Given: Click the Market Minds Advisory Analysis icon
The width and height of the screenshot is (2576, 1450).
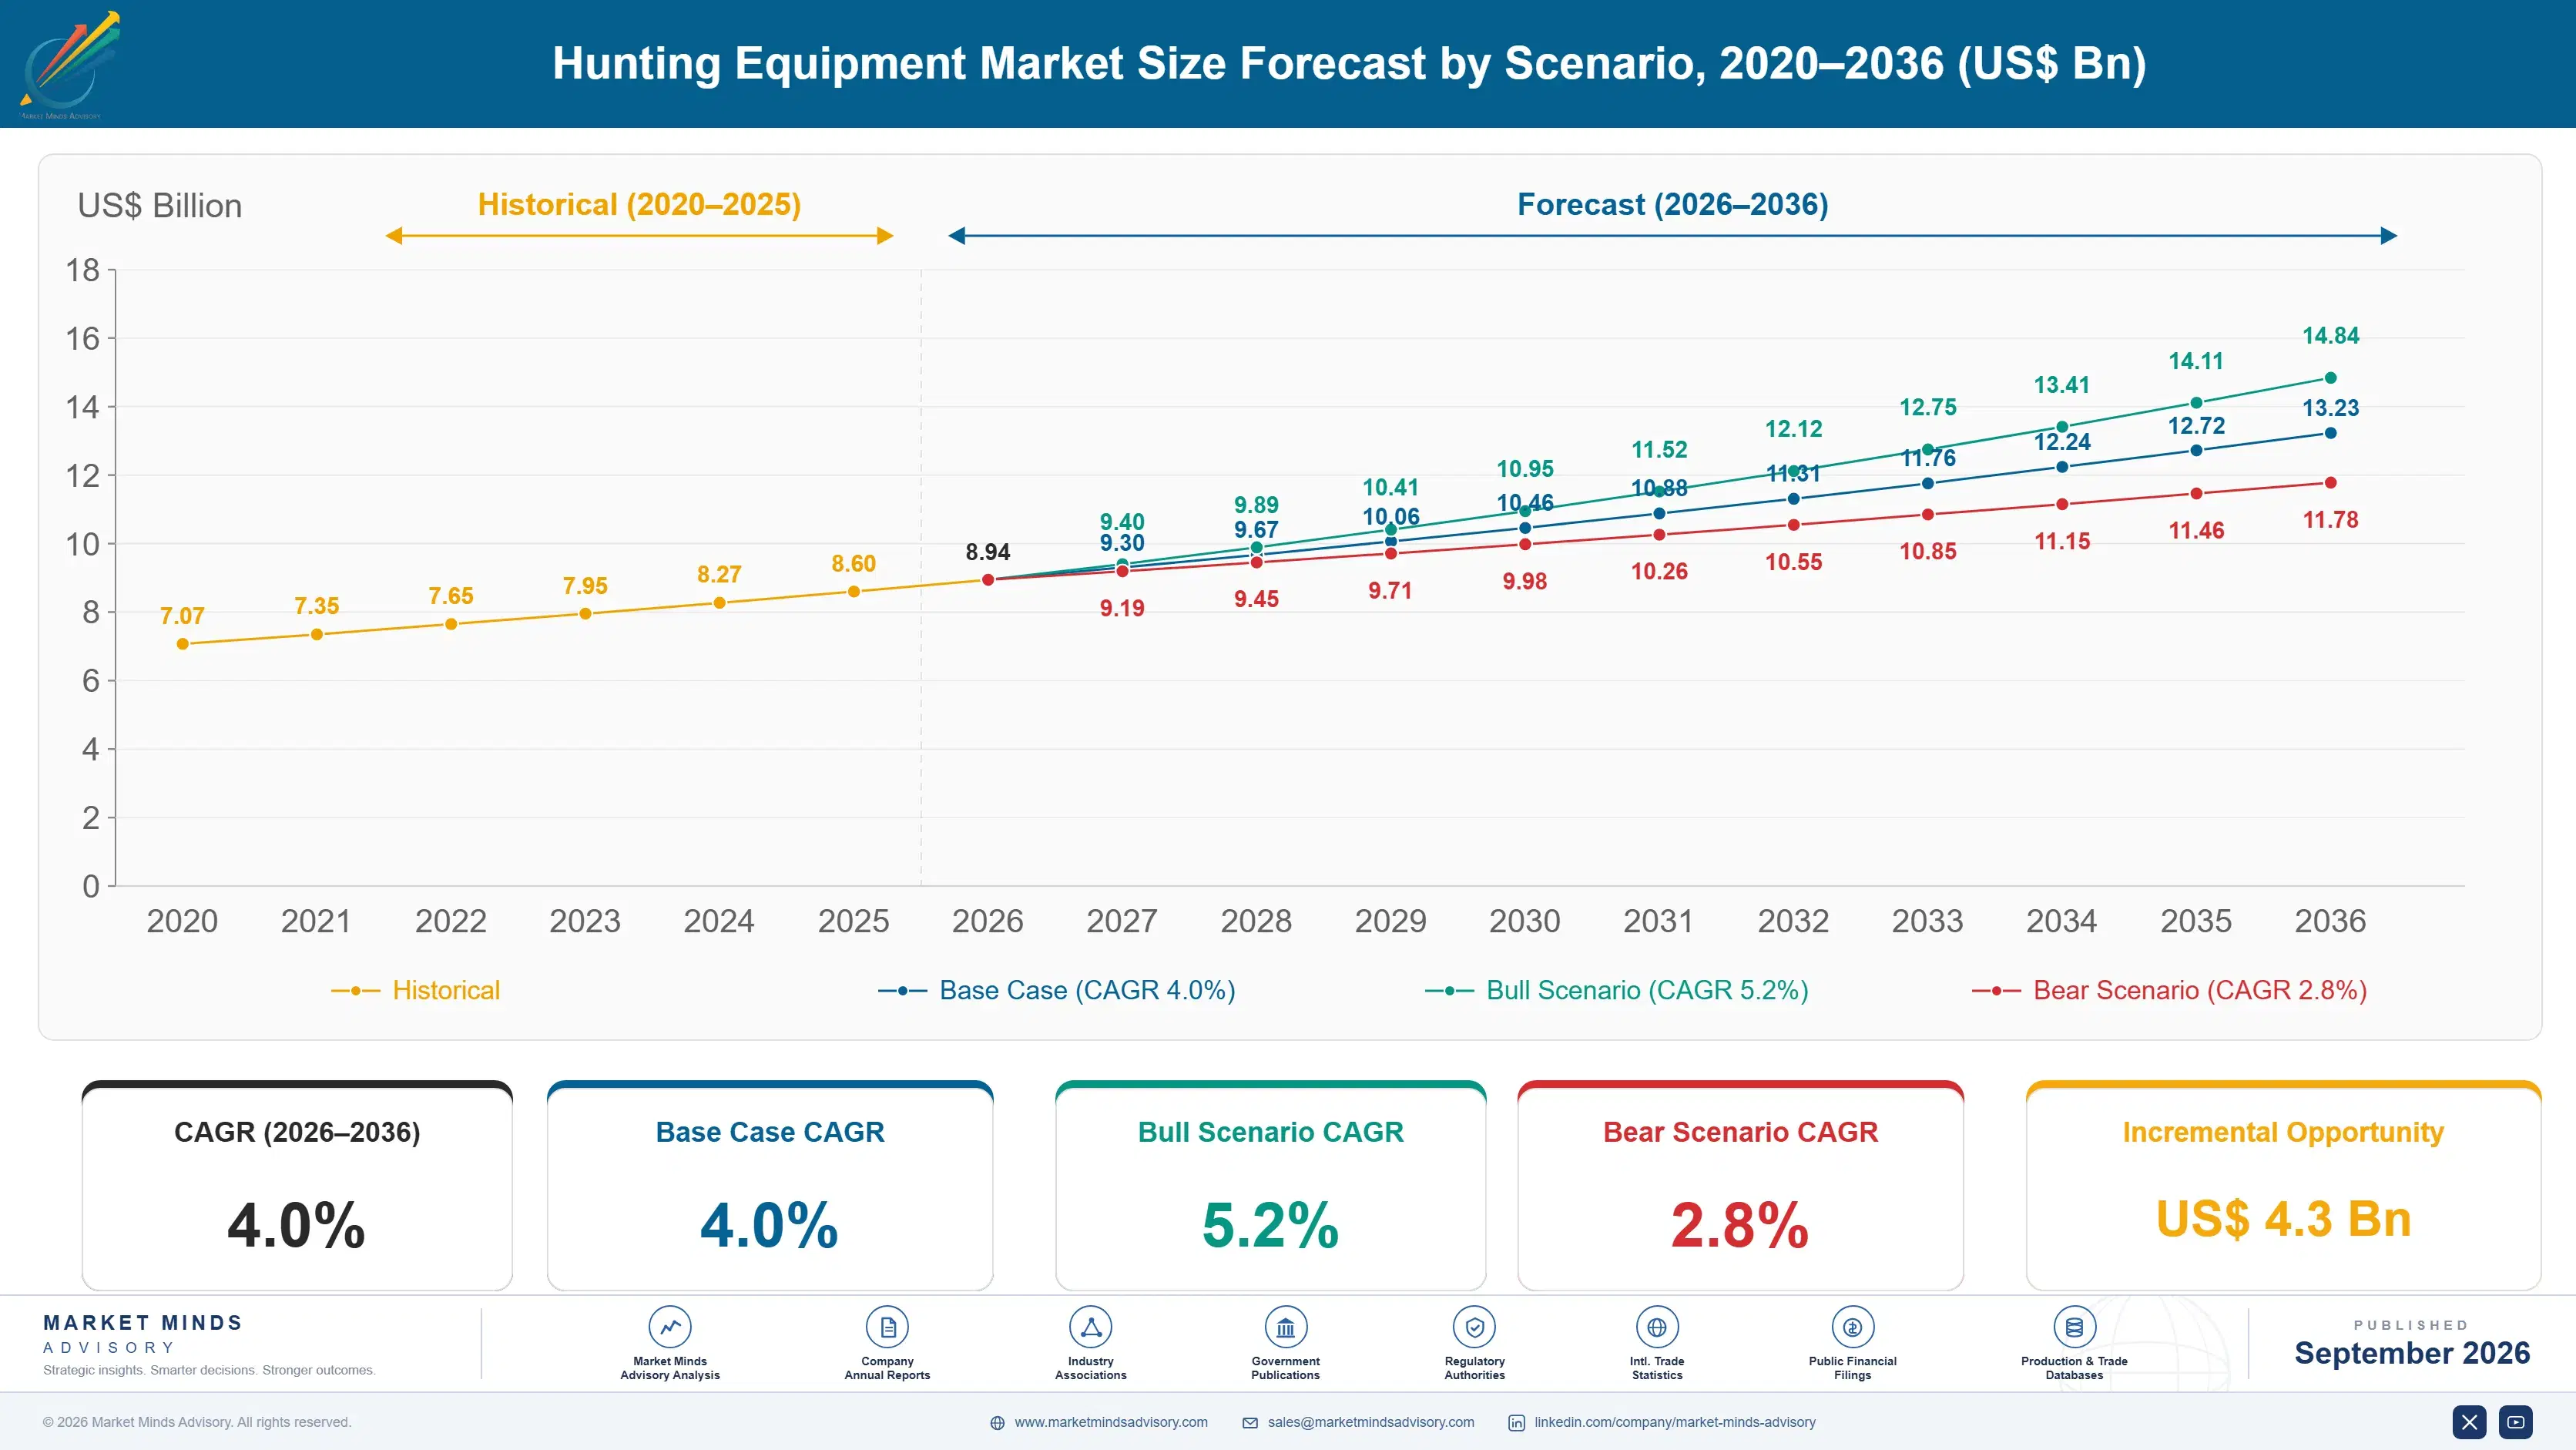Looking at the screenshot, I should pos(670,1327).
